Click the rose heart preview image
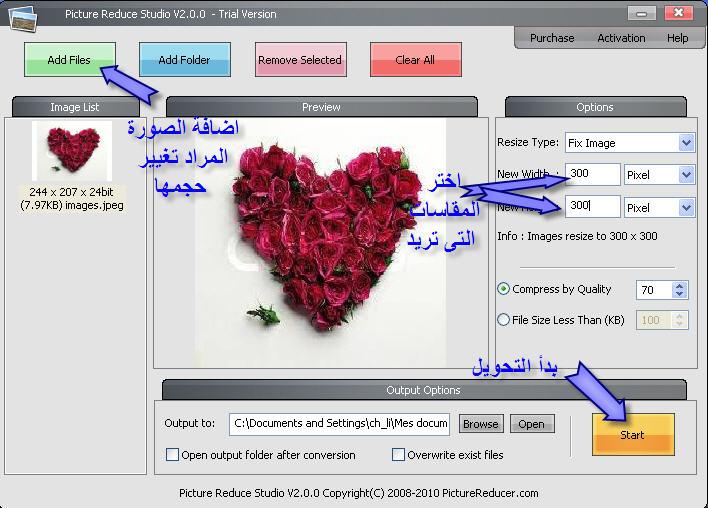Image resolution: width=708 pixels, height=508 pixels. point(321,243)
